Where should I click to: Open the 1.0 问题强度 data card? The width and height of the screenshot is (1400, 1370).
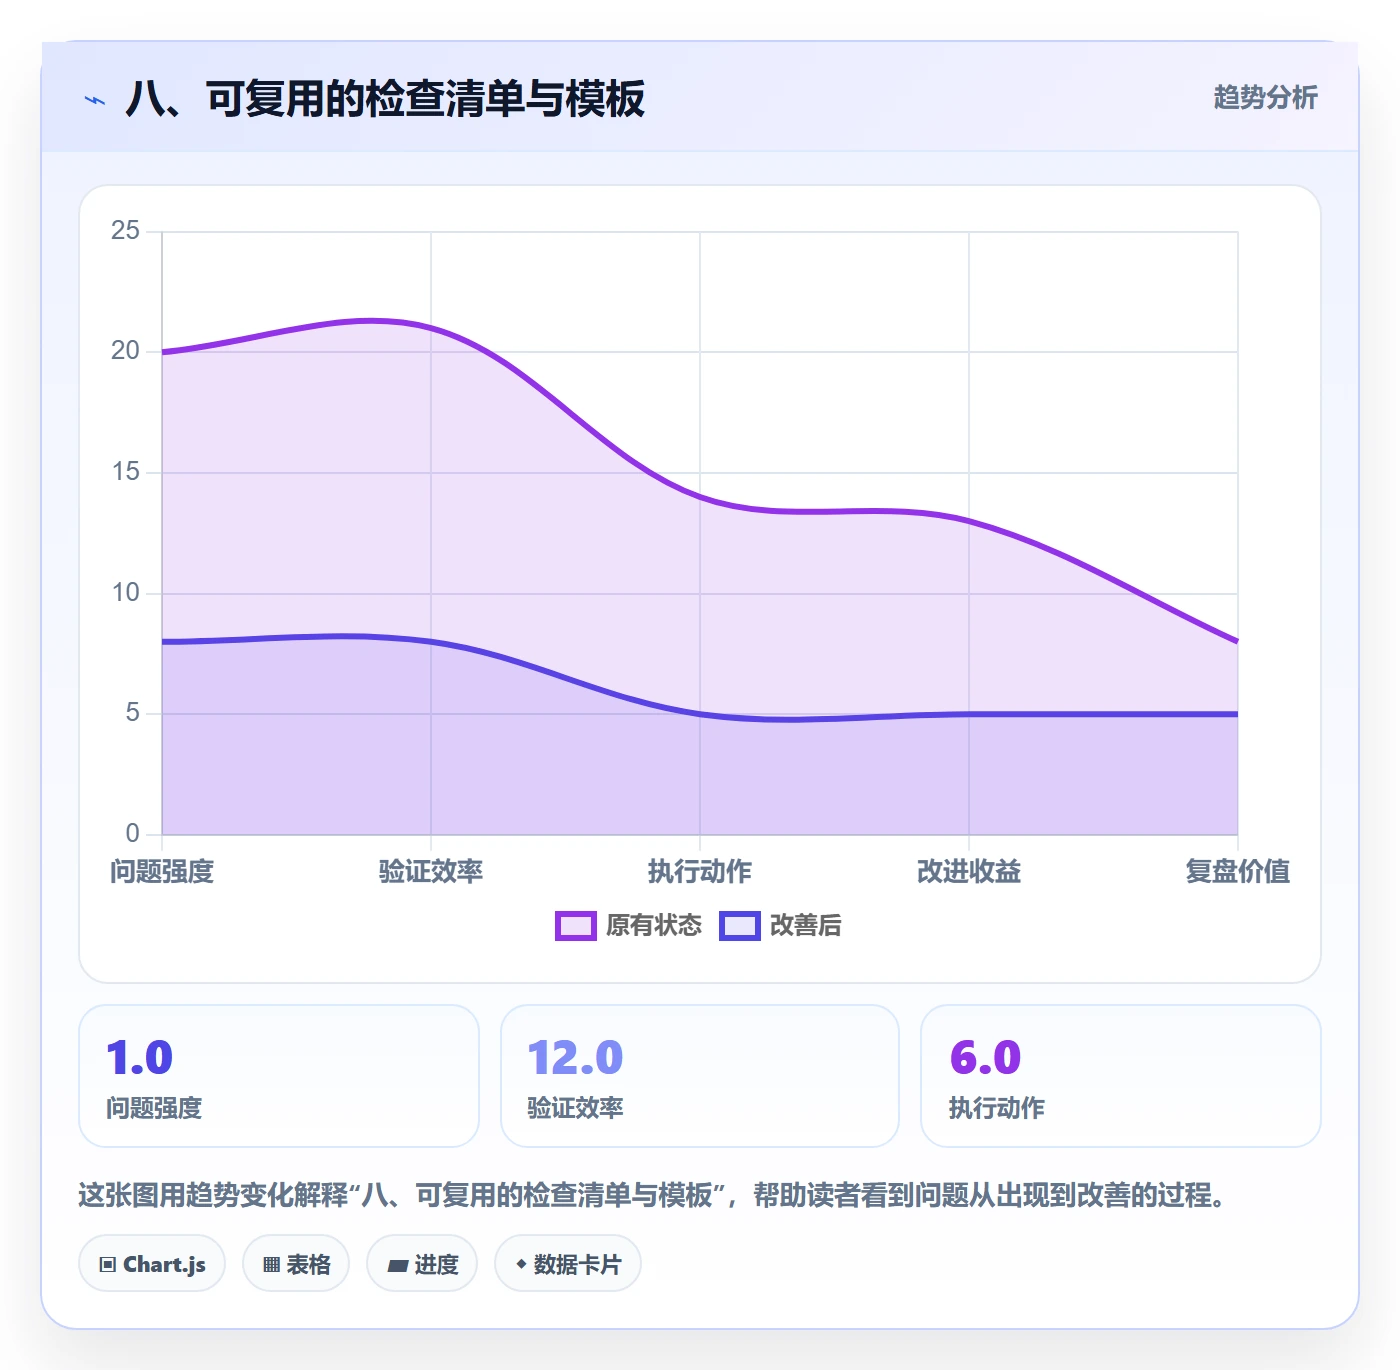coord(279,1076)
